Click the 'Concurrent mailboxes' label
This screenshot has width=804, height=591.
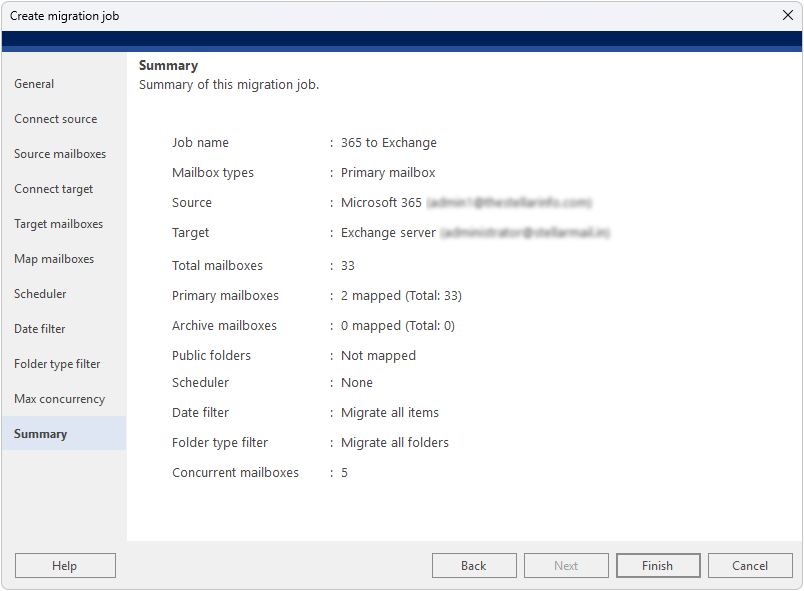coord(235,473)
